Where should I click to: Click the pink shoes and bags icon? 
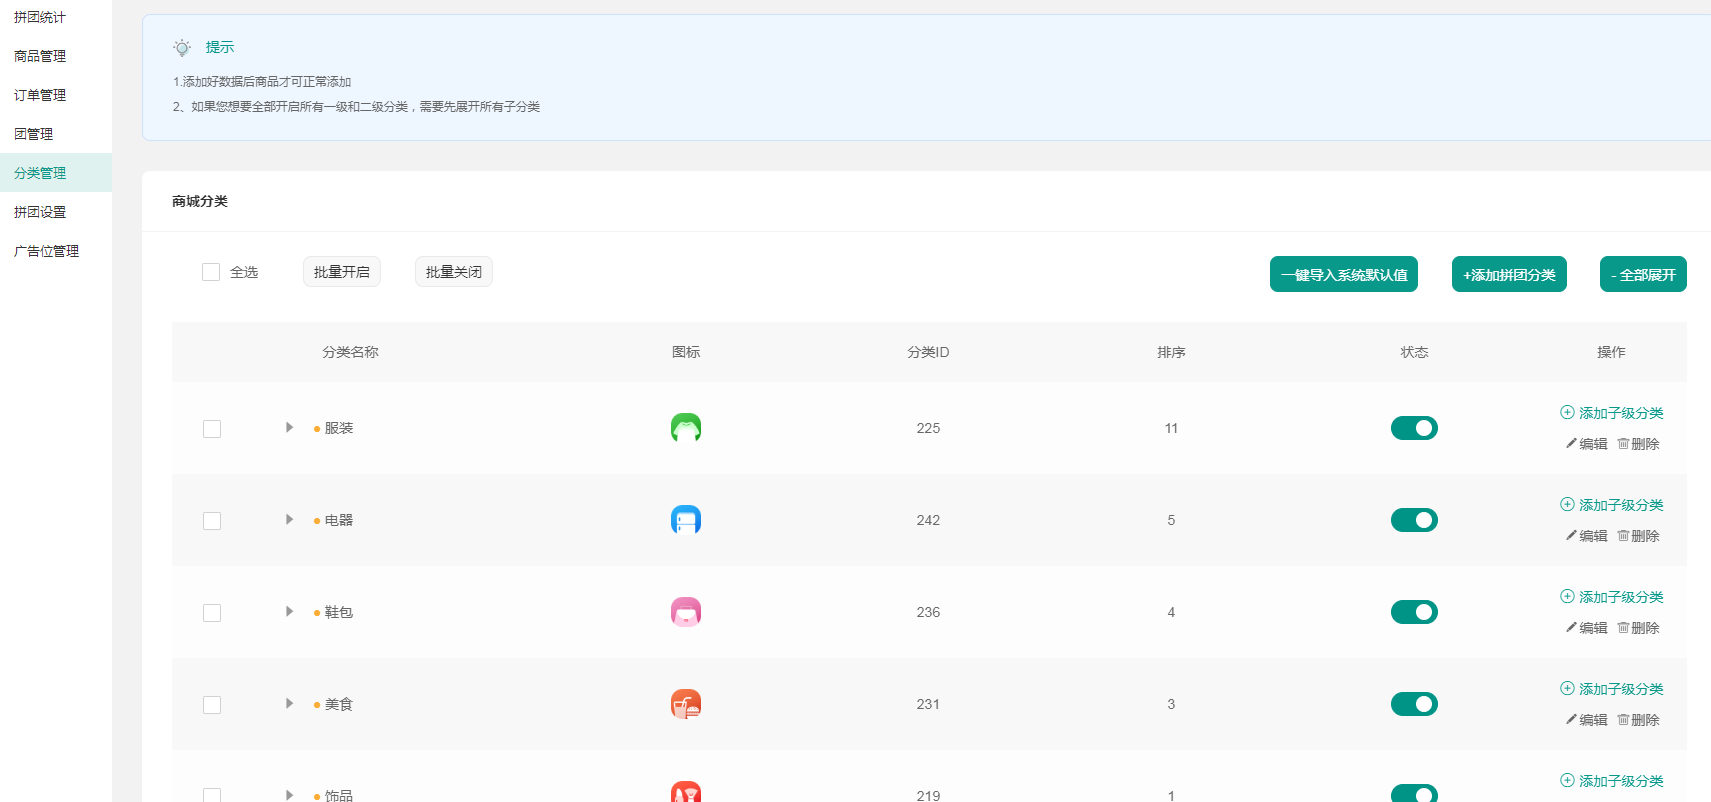pos(685,612)
